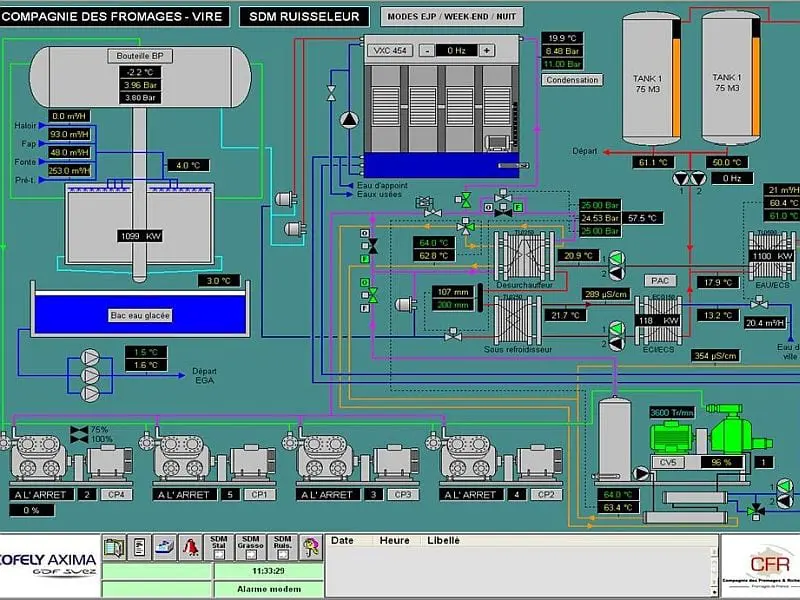Click the circulation pump left of VXC 454
Screen dimensions: 800x600
tap(349, 121)
